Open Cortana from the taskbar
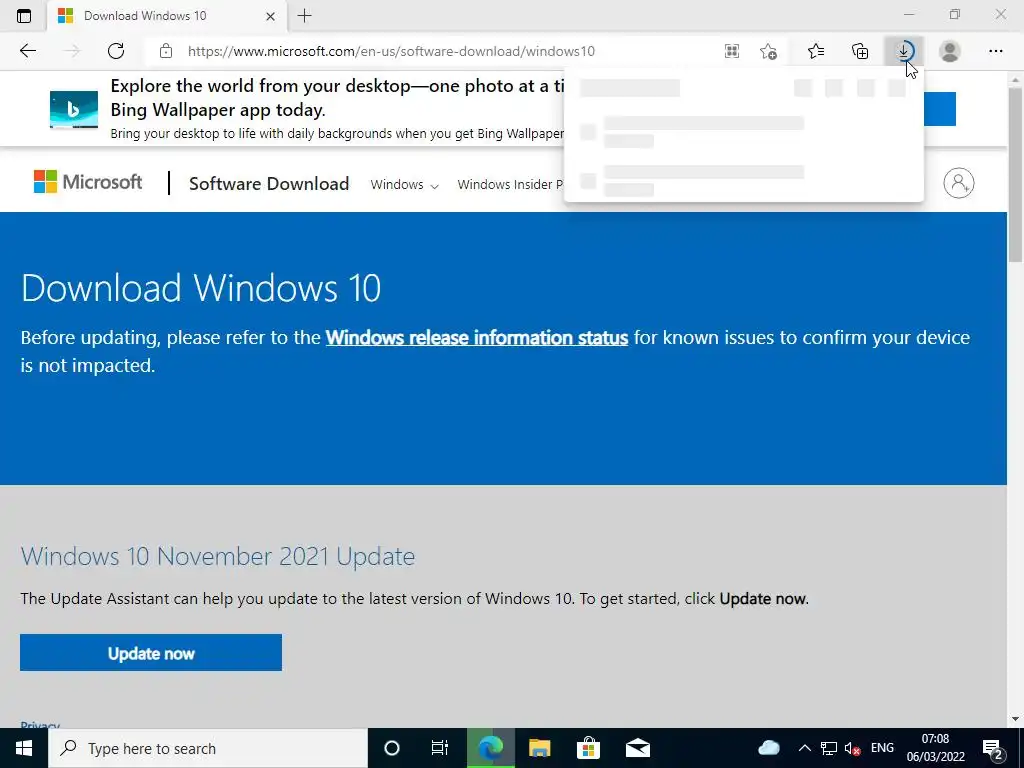Viewport: 1024px width, 768px height. (391, 748)
